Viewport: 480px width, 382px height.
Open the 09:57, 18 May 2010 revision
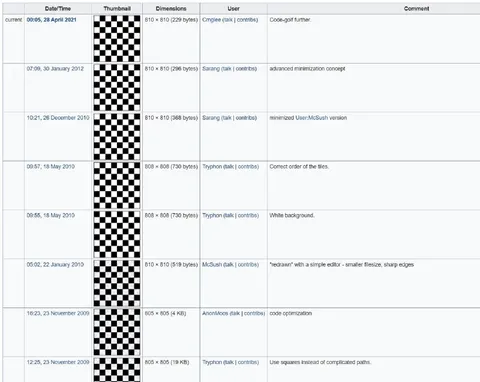(x=51, y=167)
